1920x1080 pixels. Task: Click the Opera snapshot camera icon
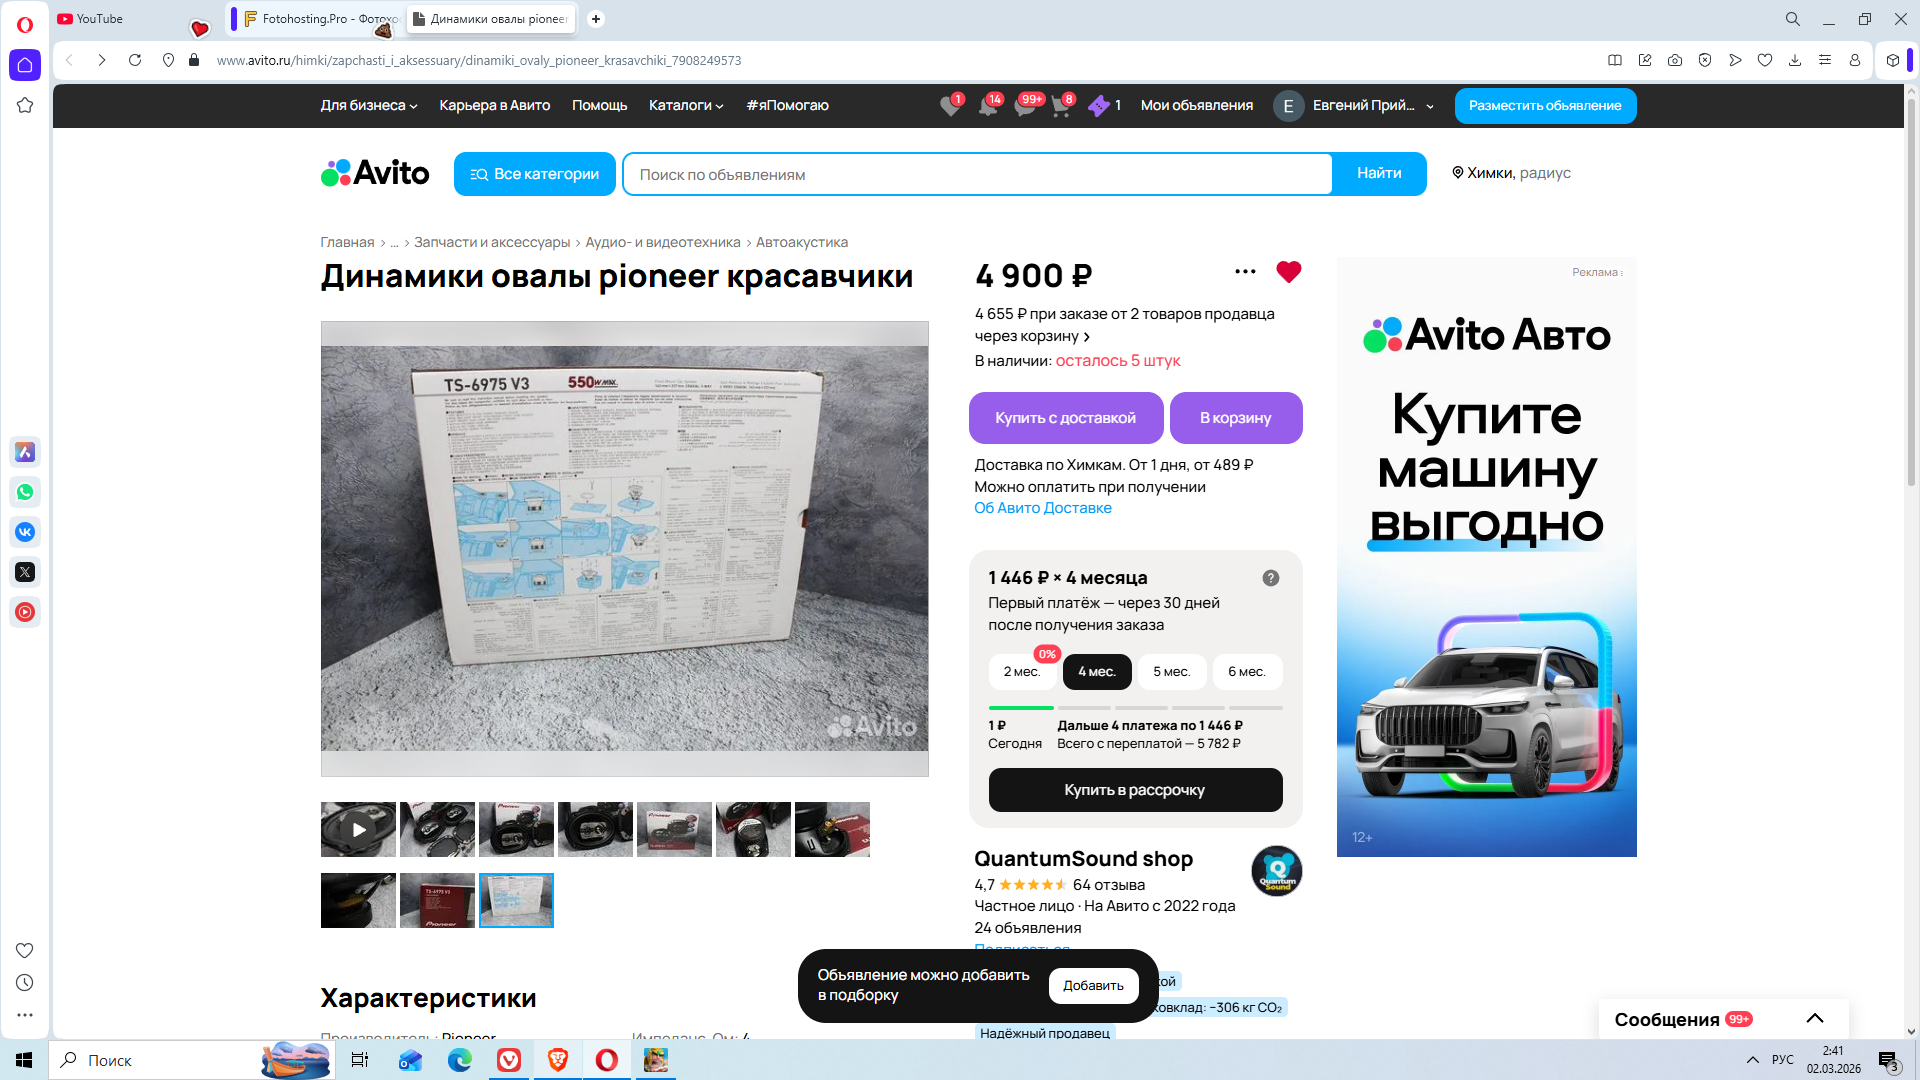(1675, 60)
